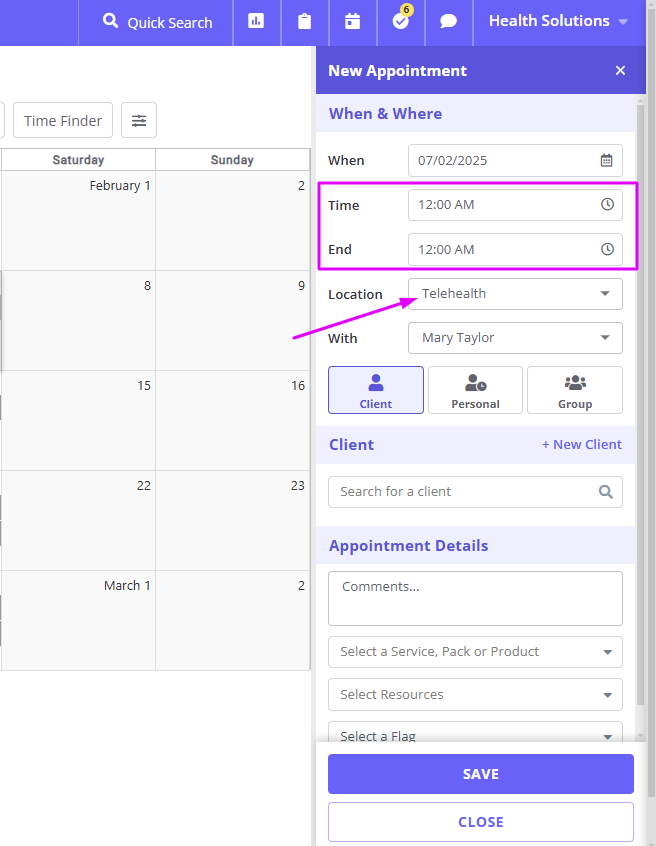The height and width of the screenshot is (846, 656).
Task: Expand Select a Service, Pack or Product
Action: click(475, 652)
